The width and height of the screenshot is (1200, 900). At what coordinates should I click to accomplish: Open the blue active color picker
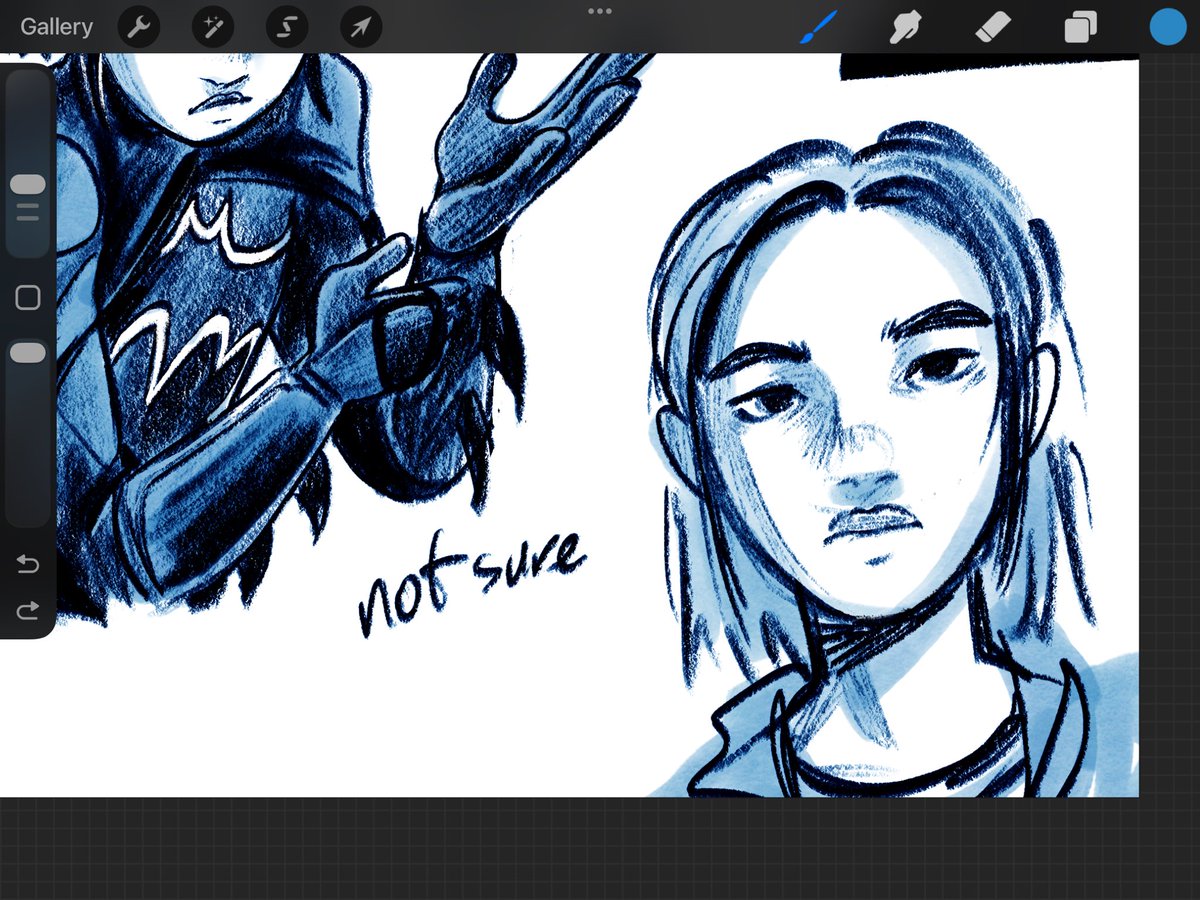pyautogui.click(x=1167, y=27)
